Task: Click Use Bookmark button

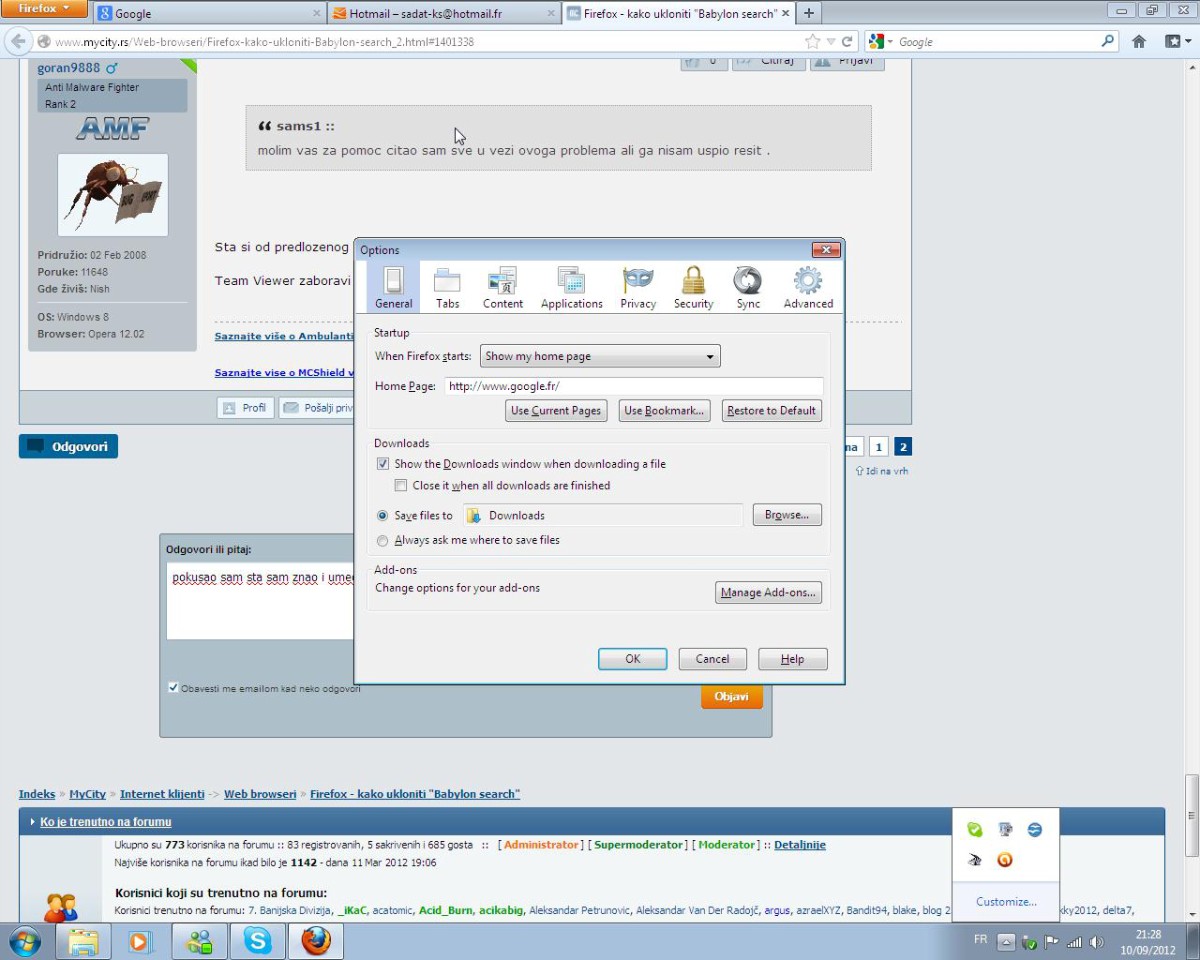Action: click(x=664, y=411)
